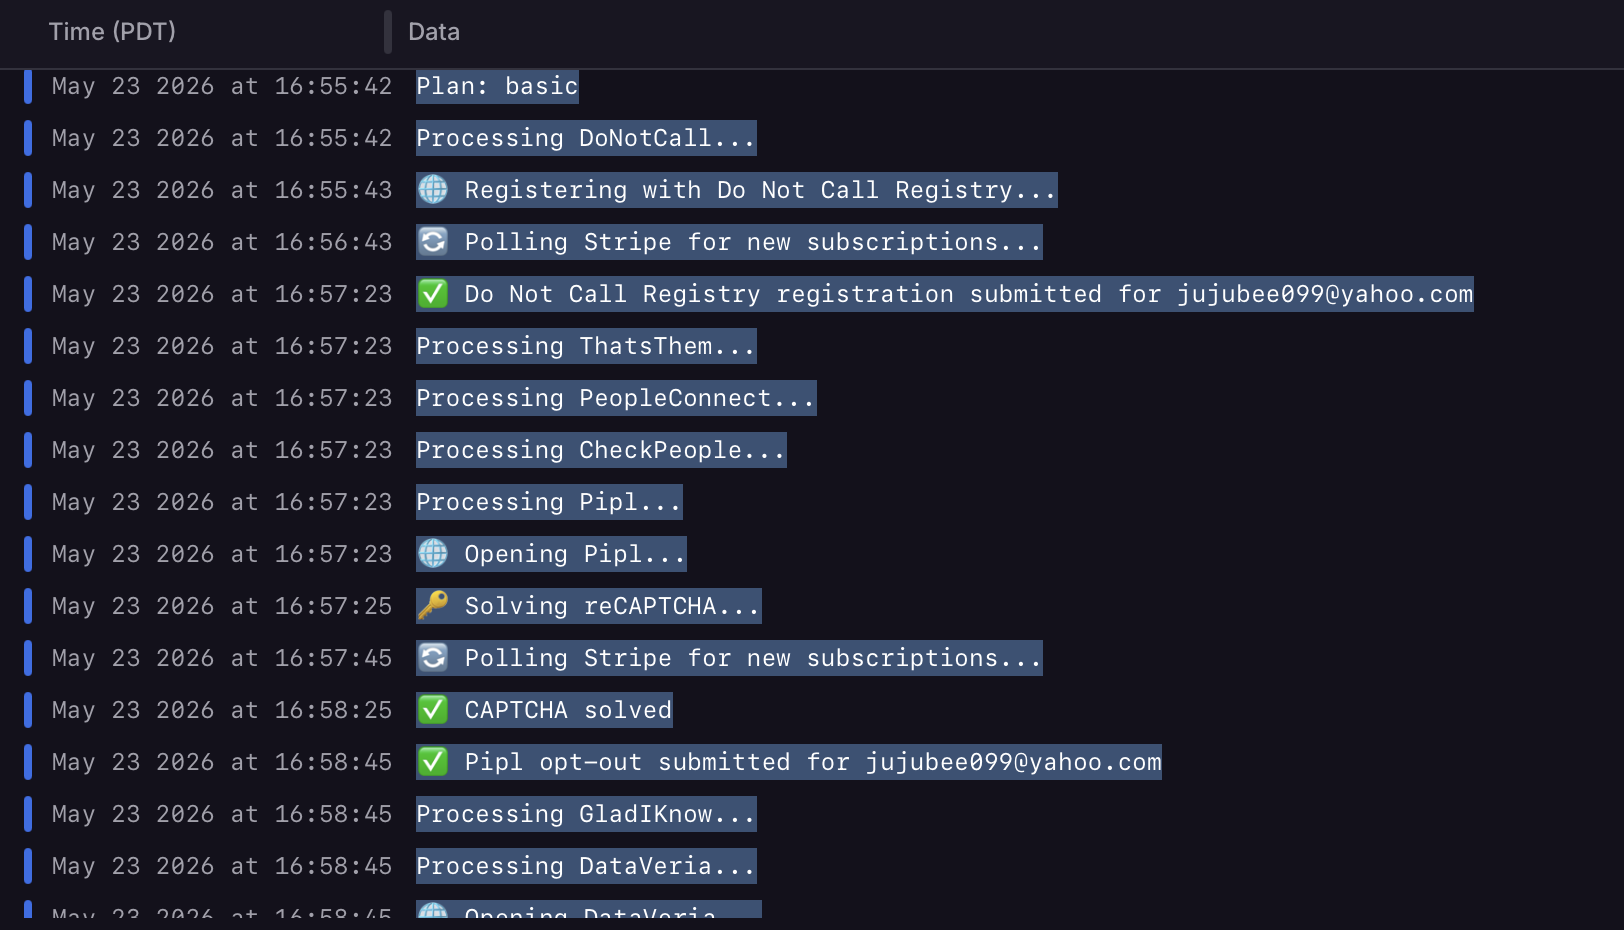Click the timestamp May 23 2026 at 16:57:25
The image size is (1624, 930).
[222, 606]
